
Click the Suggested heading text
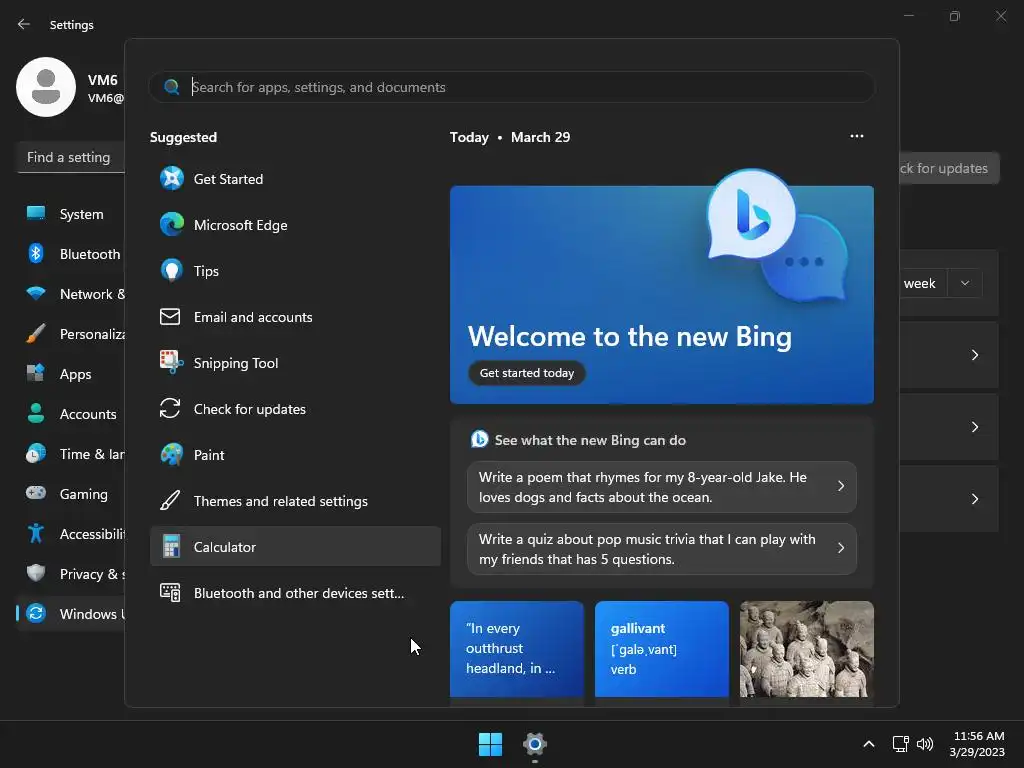point(184,137)
